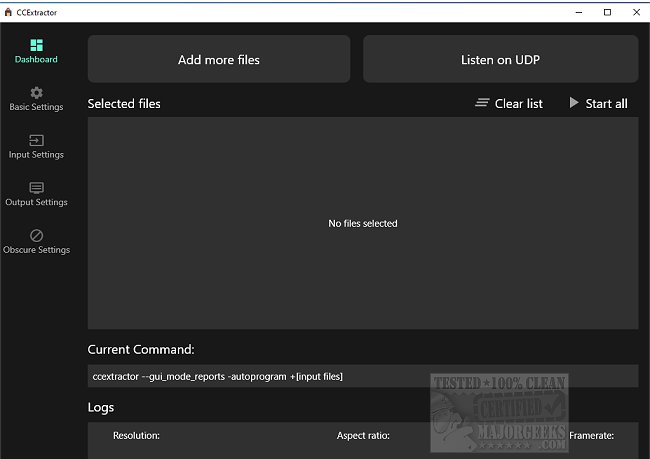The image size is (650, 459).
Task: Click the Add more files button
Action: 219,59
